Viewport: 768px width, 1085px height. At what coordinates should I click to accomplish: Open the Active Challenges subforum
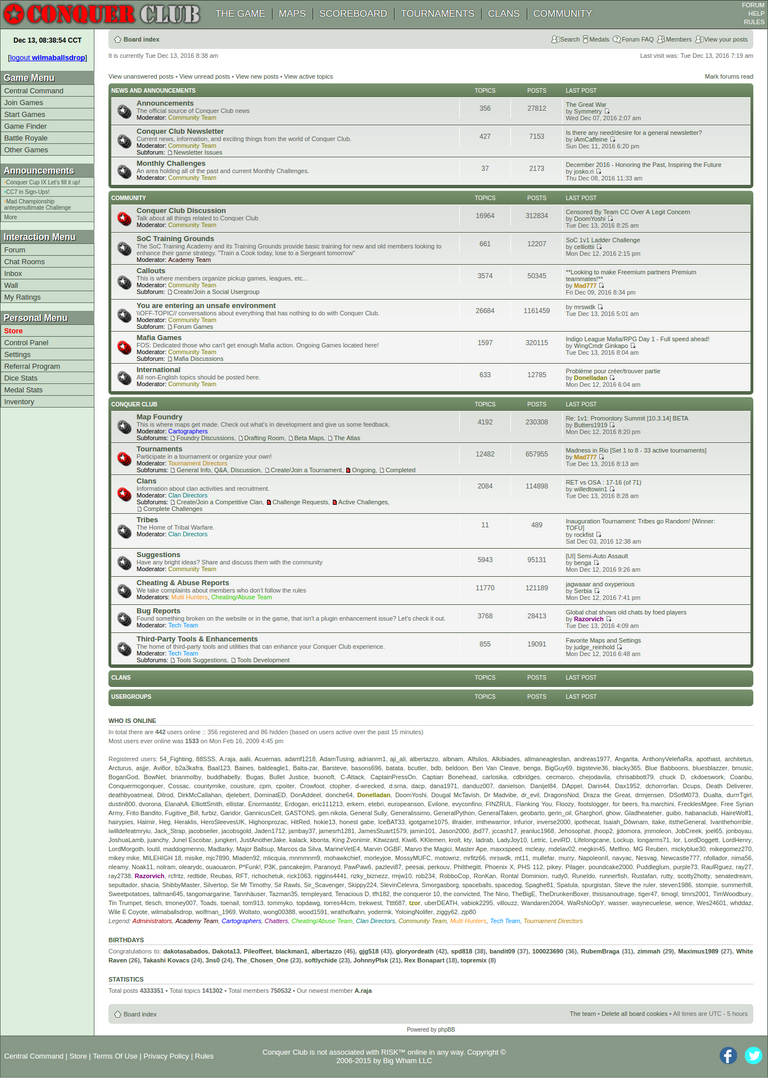click(x=363, y=502)
